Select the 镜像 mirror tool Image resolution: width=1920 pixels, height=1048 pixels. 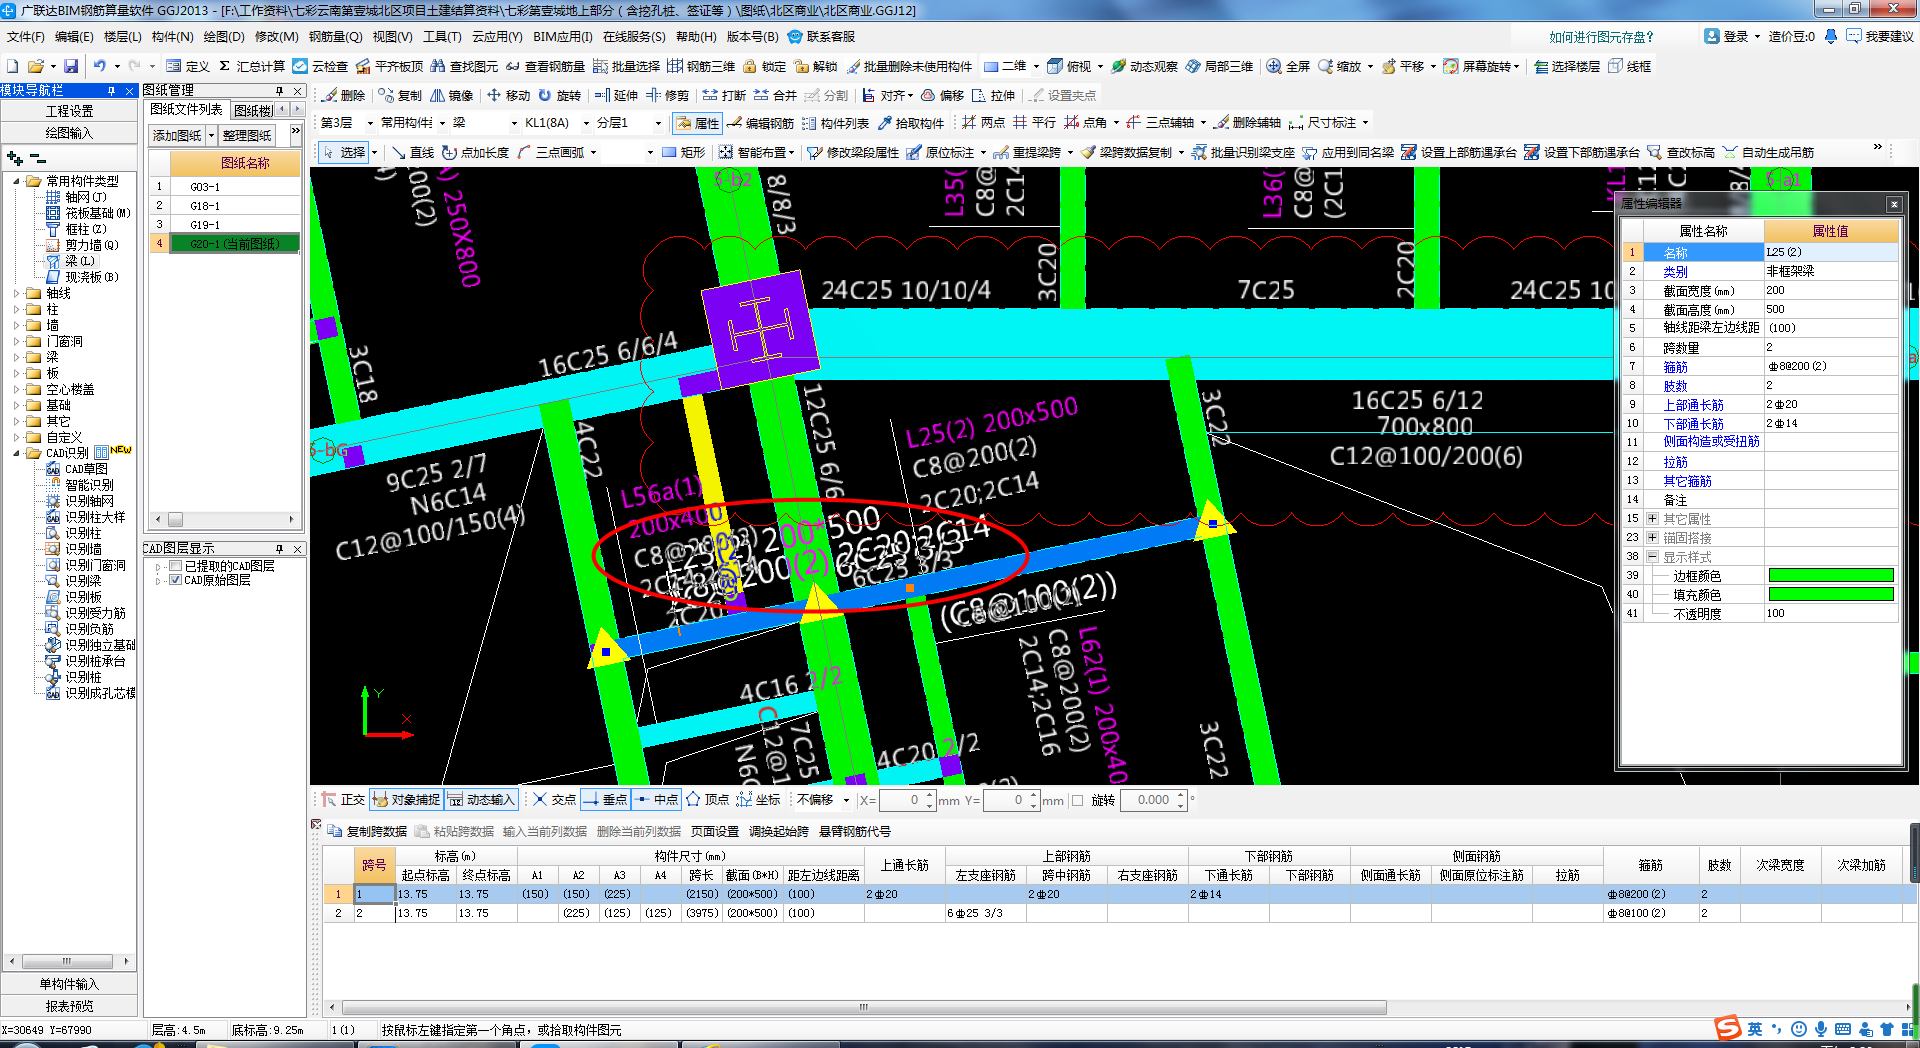(x=452, y=95)
